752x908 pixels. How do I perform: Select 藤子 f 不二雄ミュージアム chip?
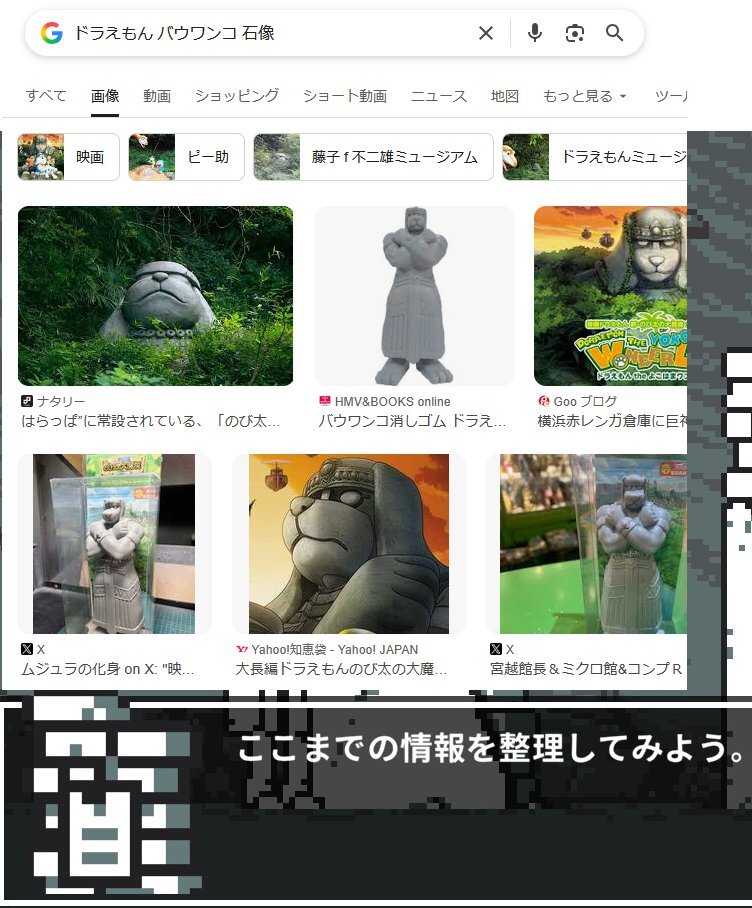[x=373, y=157]
